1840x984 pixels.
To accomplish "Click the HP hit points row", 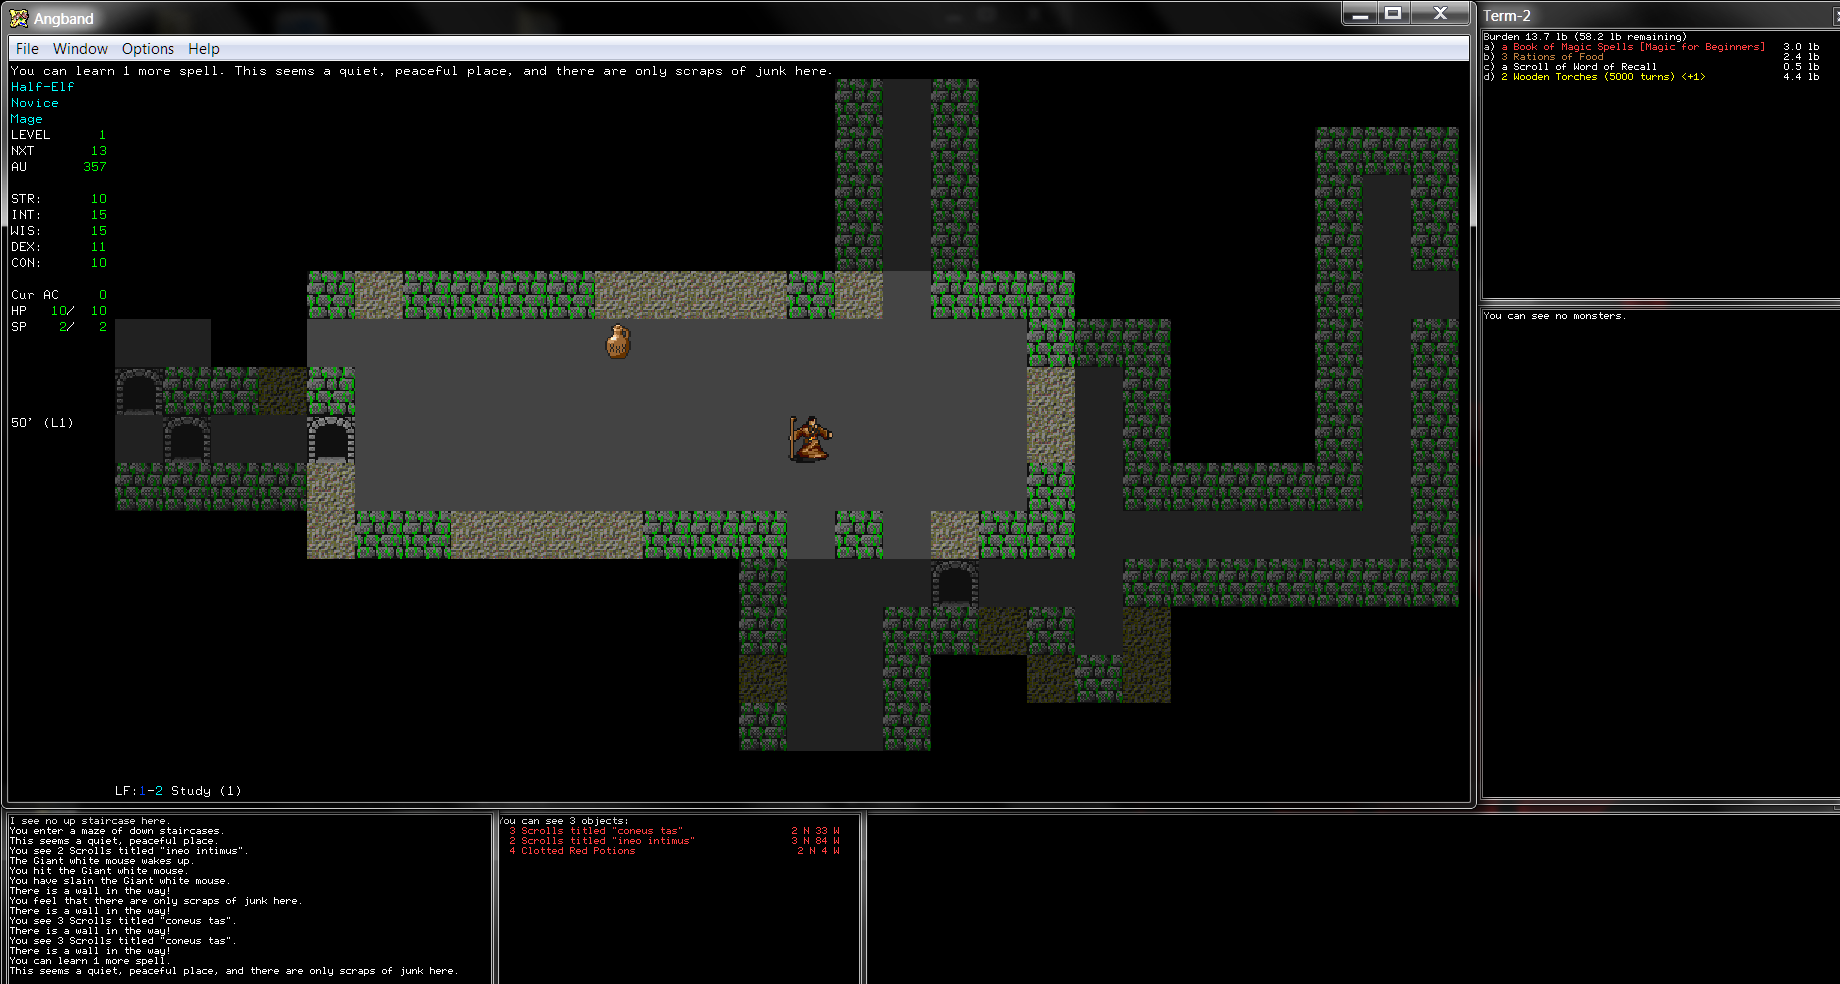I will click(x=58, y=311).
